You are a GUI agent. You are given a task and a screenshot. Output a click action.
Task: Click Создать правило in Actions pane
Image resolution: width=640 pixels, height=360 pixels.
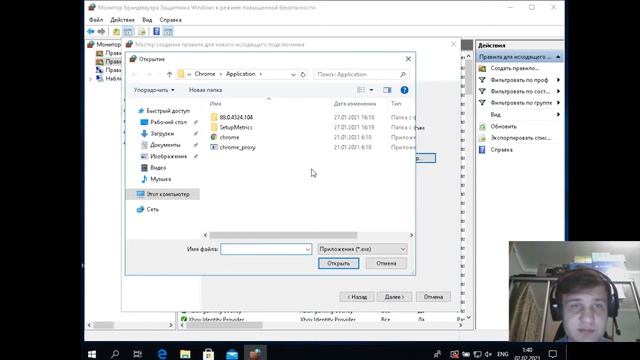(515, 68)
